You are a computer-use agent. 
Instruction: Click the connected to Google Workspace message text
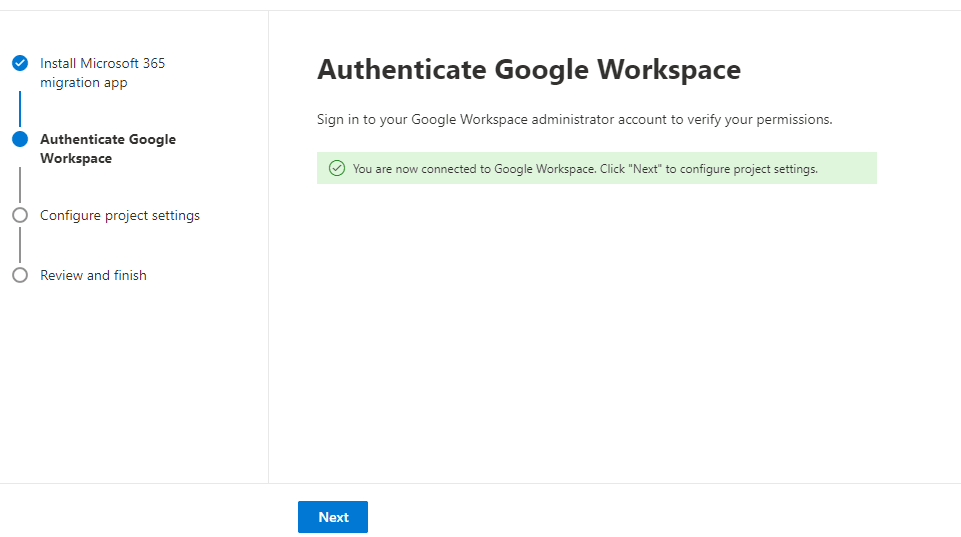click(x=585, y=169)
